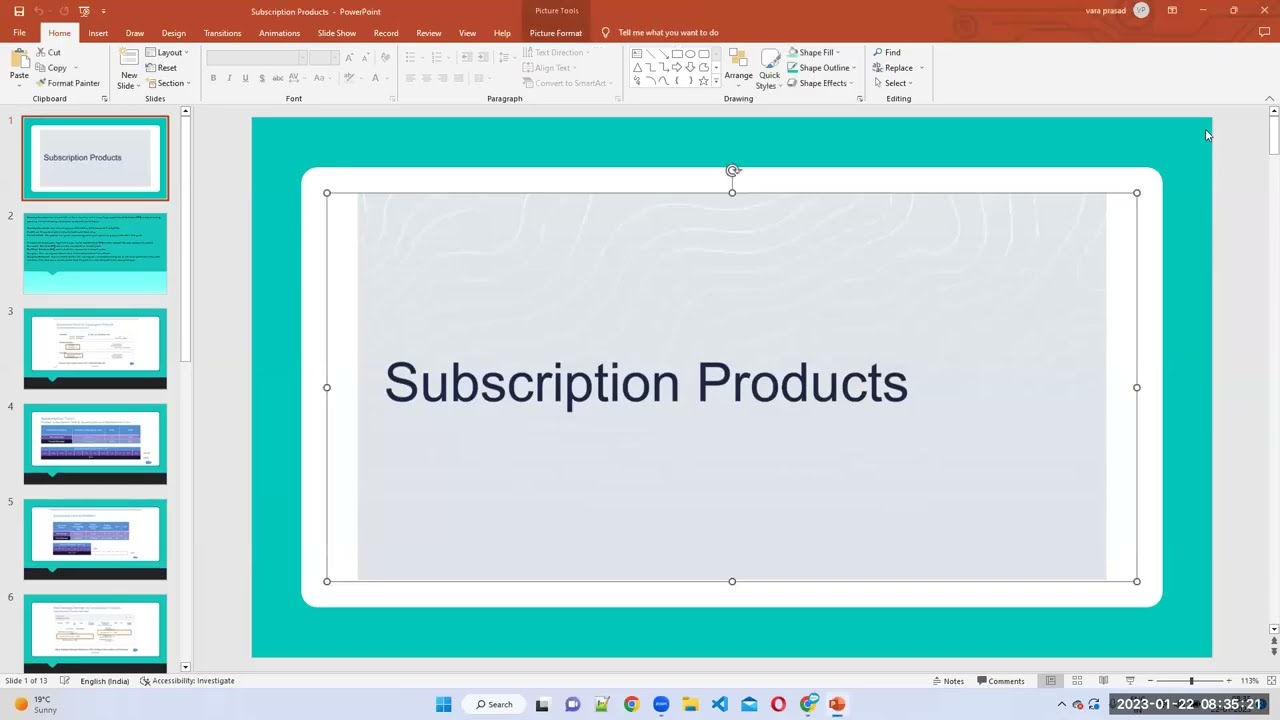Click the zoom slider in status bar
The width and height of the screenshot is (1280, 720).
(x=1190, y=681)
